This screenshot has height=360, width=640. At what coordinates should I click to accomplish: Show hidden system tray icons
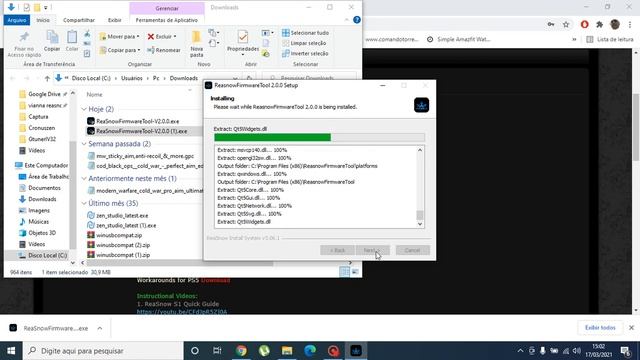click(x=520, y=351)
